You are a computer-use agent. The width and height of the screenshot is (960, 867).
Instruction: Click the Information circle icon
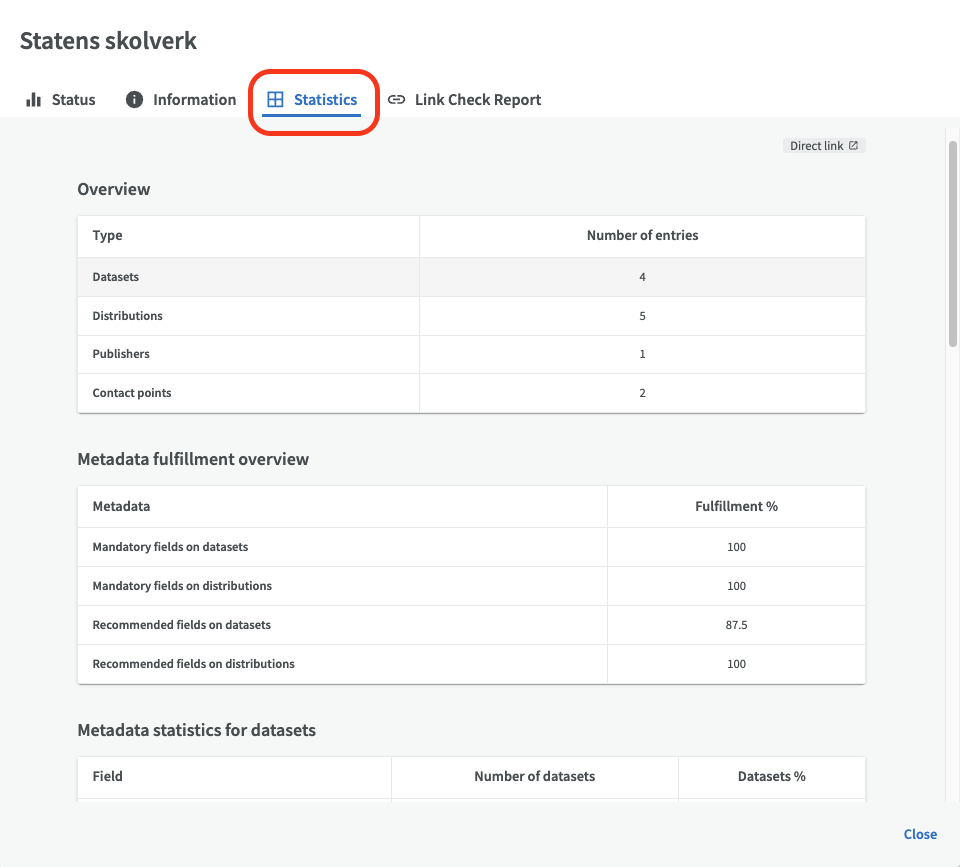[134, 99]
